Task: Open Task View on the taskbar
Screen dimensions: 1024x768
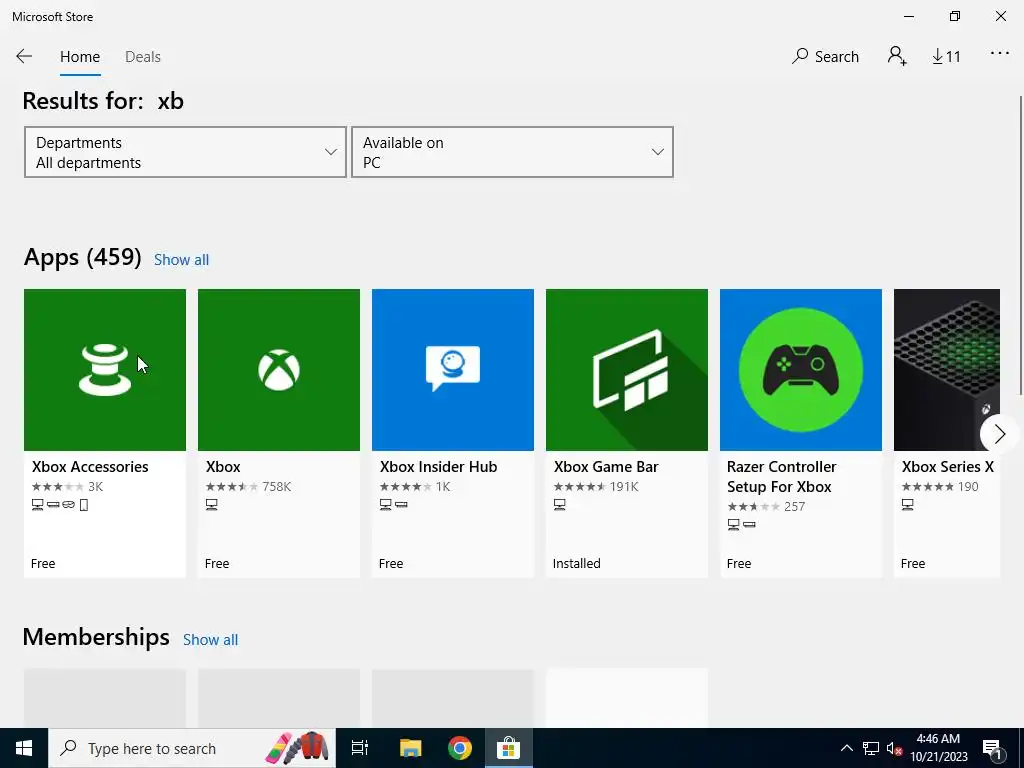Action: (x=360, y=748)
